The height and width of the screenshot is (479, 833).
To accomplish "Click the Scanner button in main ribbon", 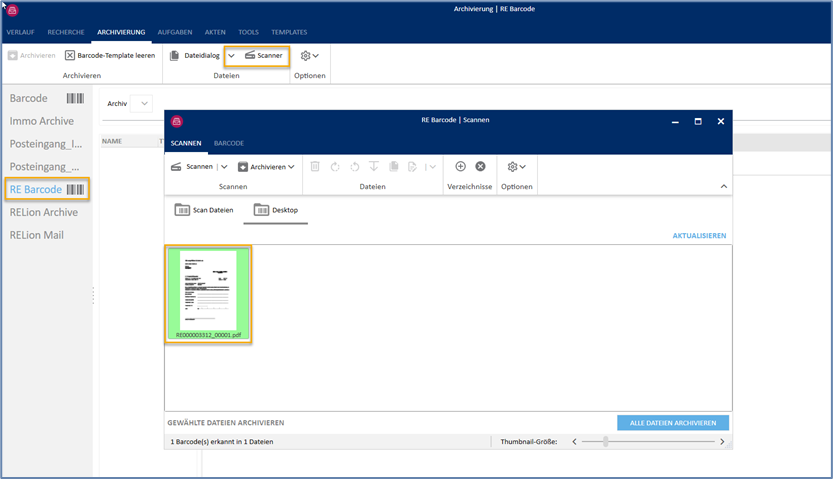I will (x=263, y=56).
